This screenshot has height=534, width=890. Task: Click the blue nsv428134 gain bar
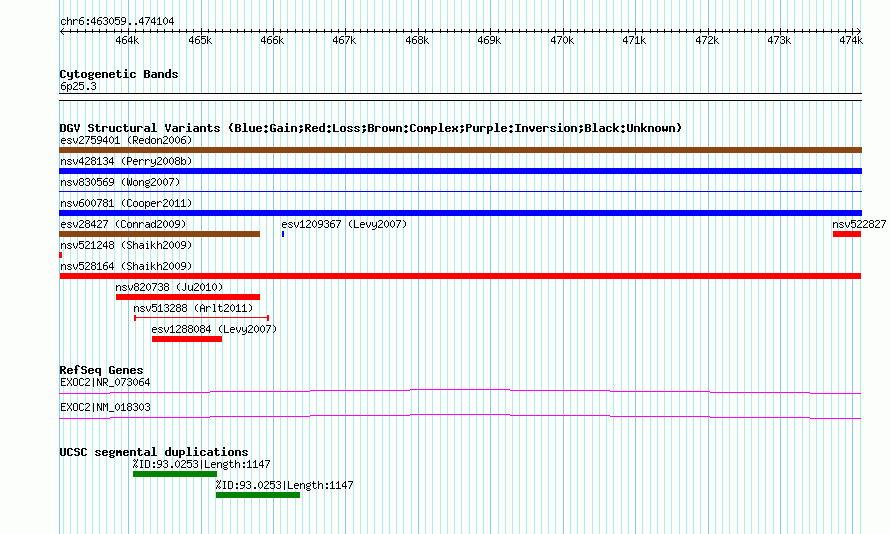460,171
